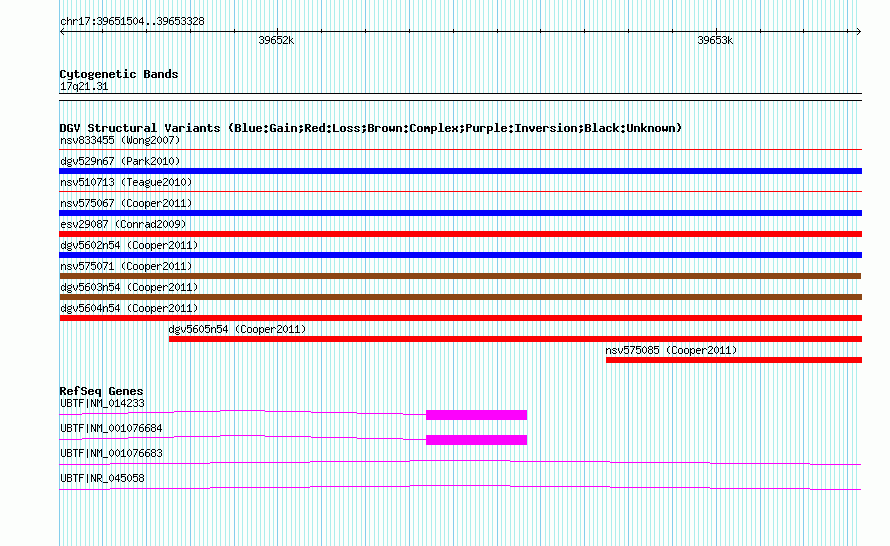Screen dimensions: 890x546
Task: Click the nsv833455 (Wong2007) label
Action: [120, 140]
